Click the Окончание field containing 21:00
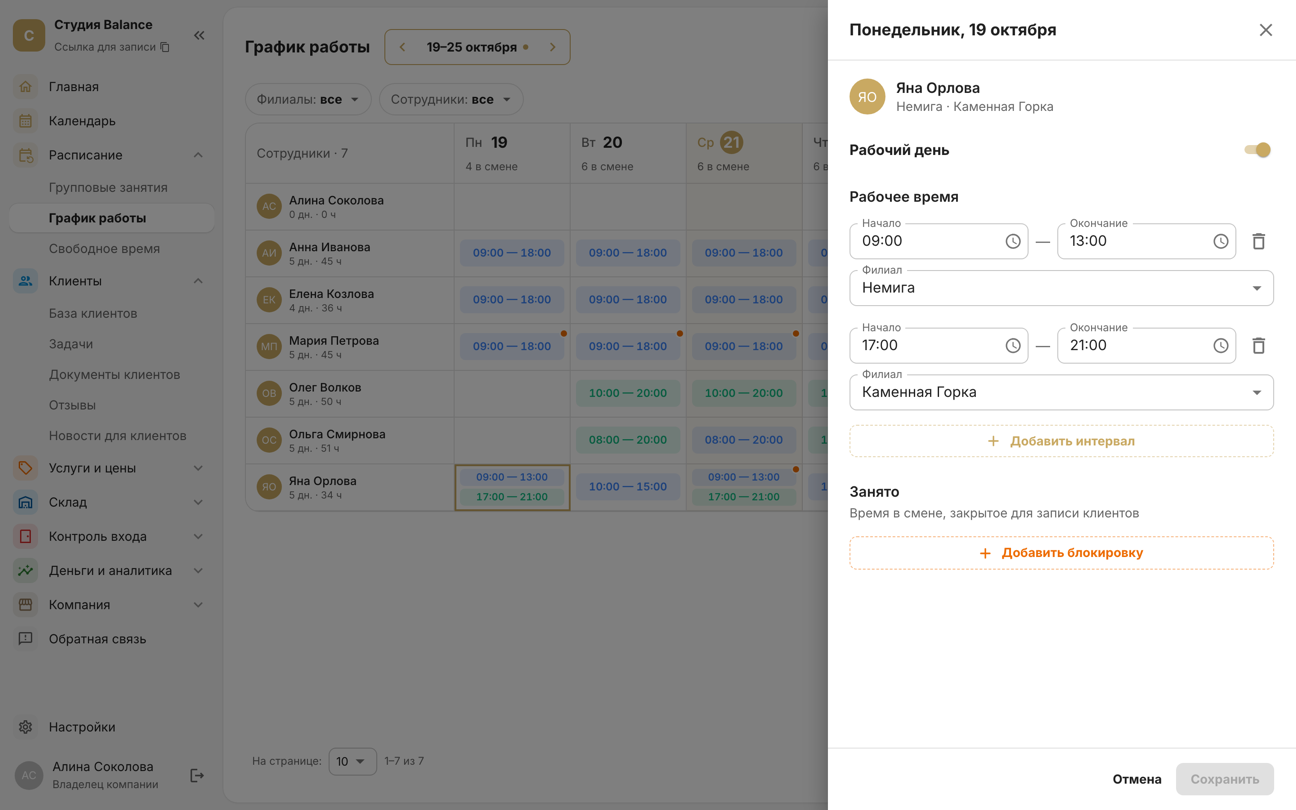The width and height of the screenshot is (1296, 810). [x=1146, y=346]
